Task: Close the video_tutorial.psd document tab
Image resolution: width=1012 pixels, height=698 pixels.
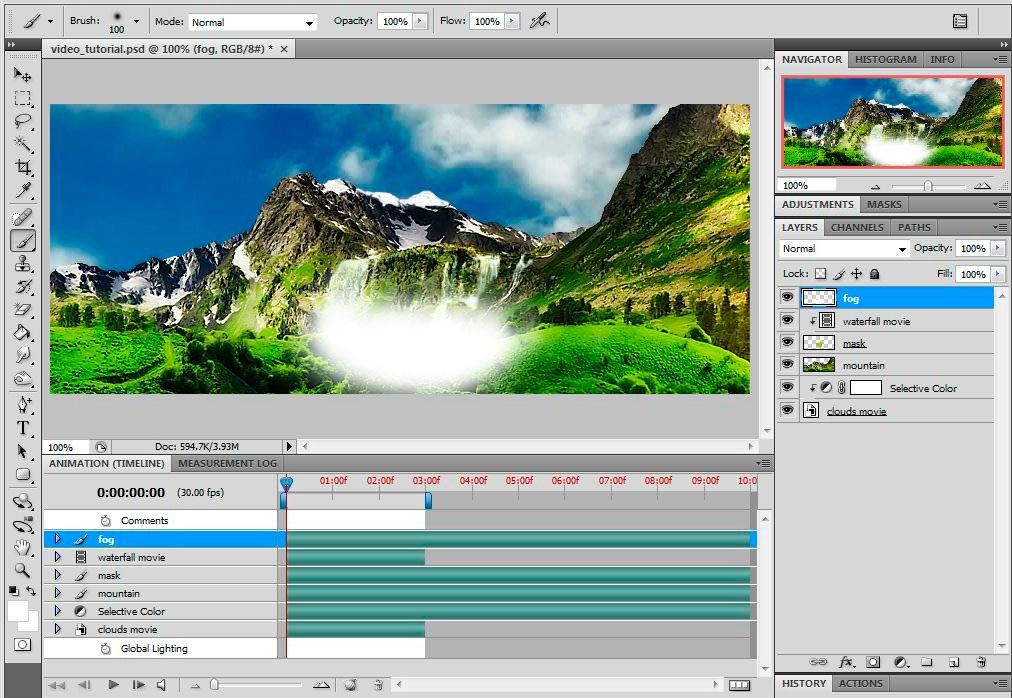Action: (284, 49)
